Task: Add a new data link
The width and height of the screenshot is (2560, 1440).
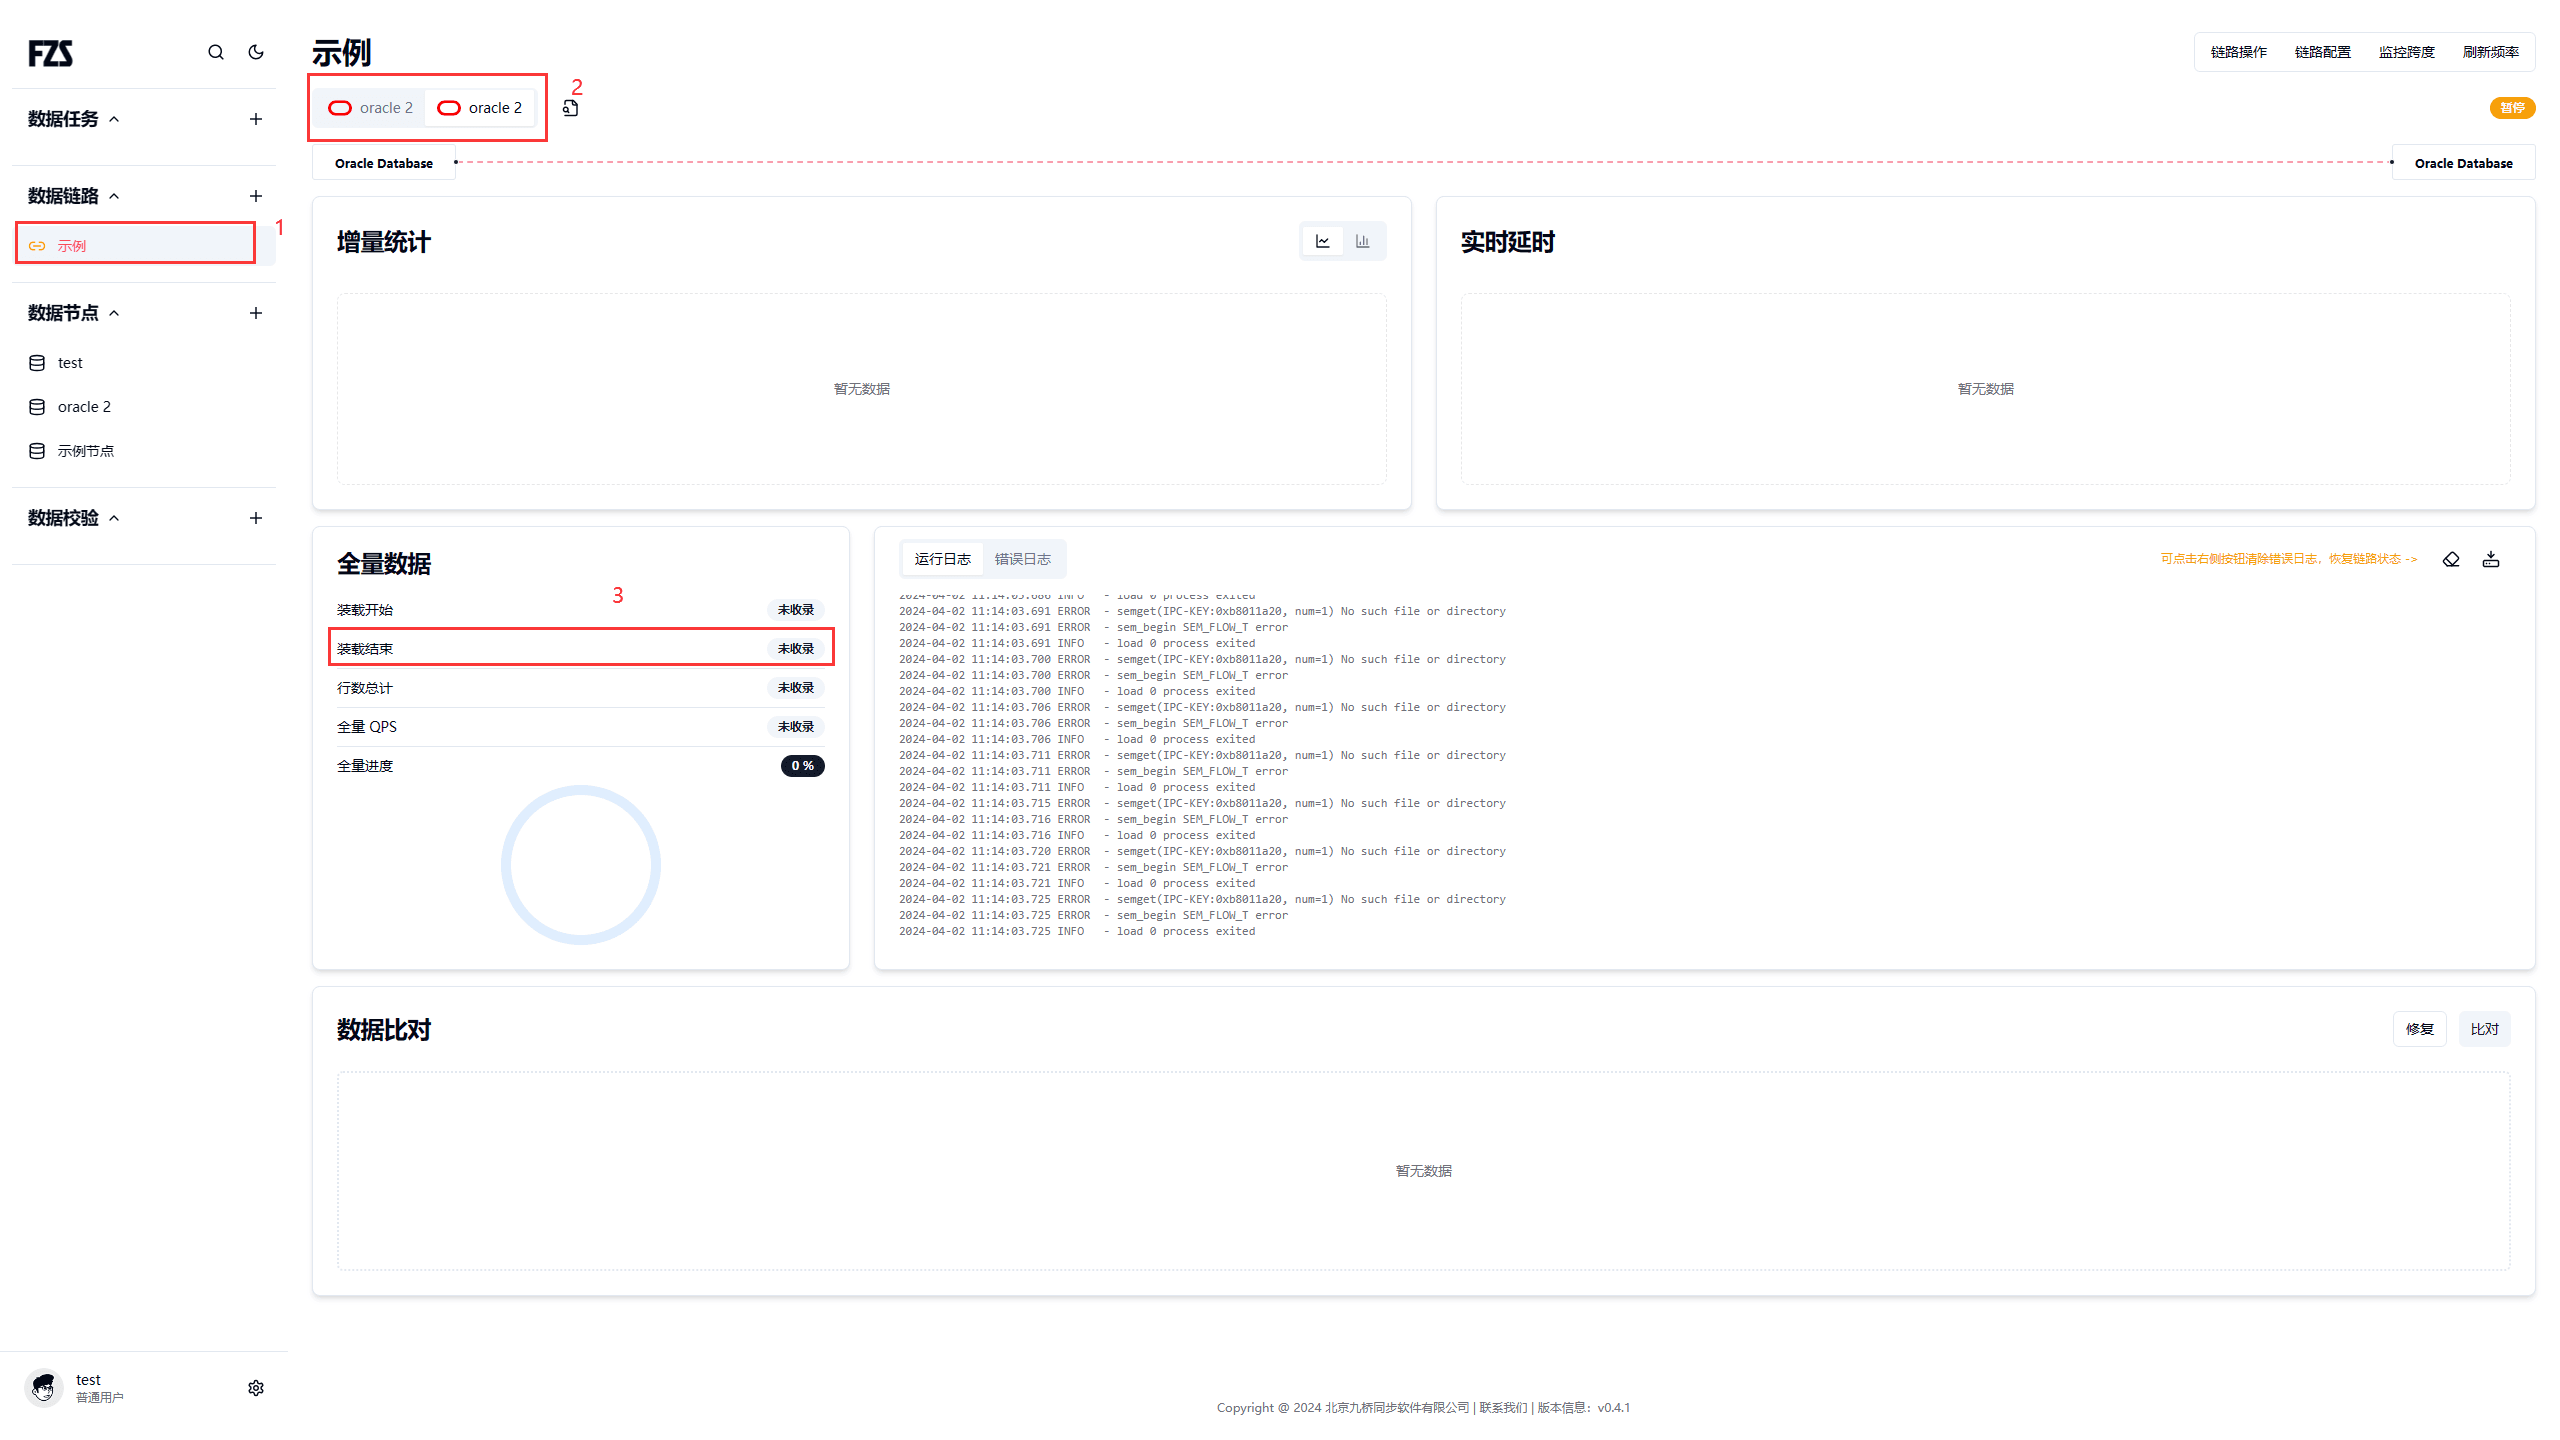Action: pyautogui.click(x=256, y=196)
